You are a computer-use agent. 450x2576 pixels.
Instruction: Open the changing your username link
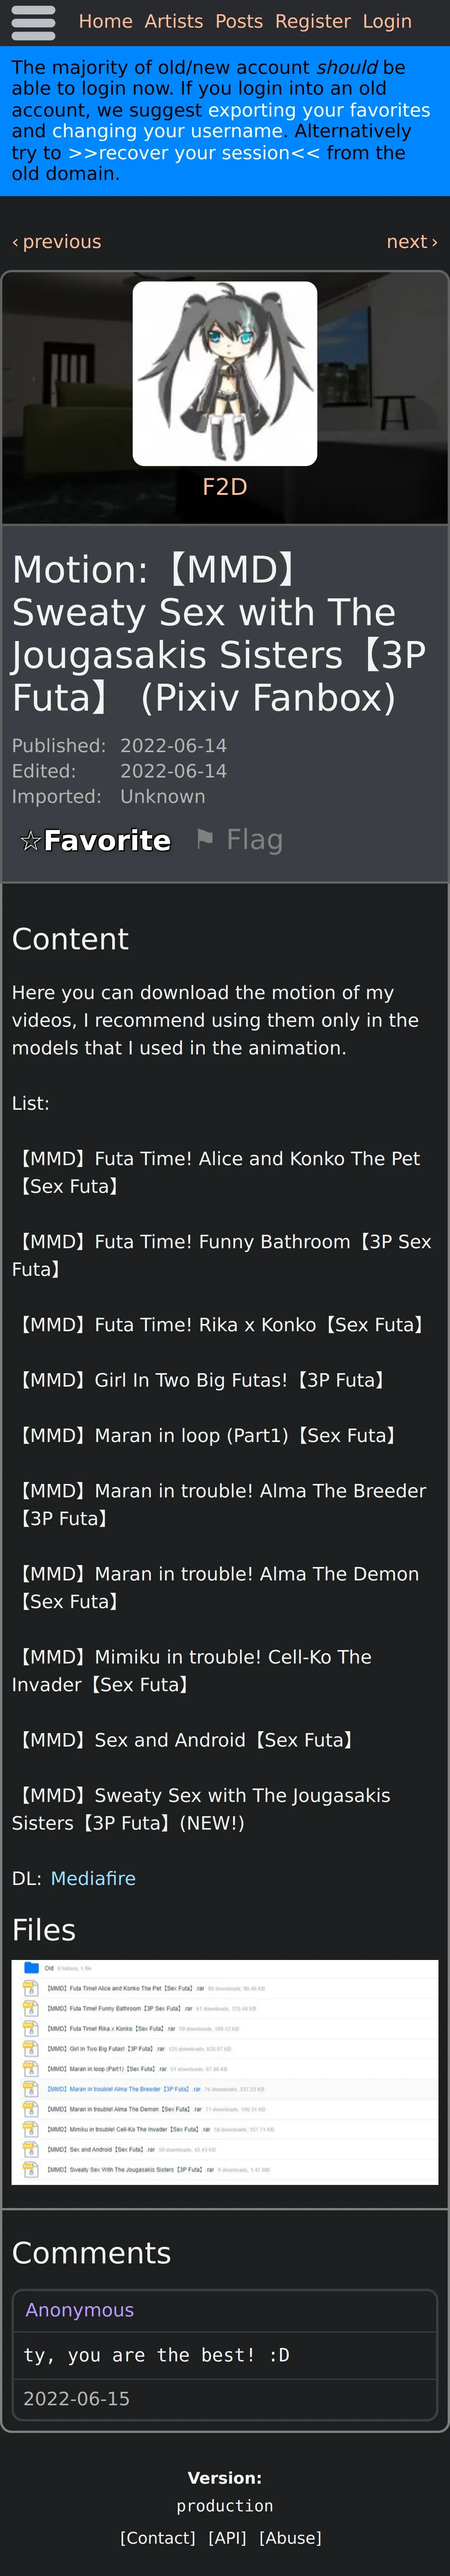tap(168, 131)
